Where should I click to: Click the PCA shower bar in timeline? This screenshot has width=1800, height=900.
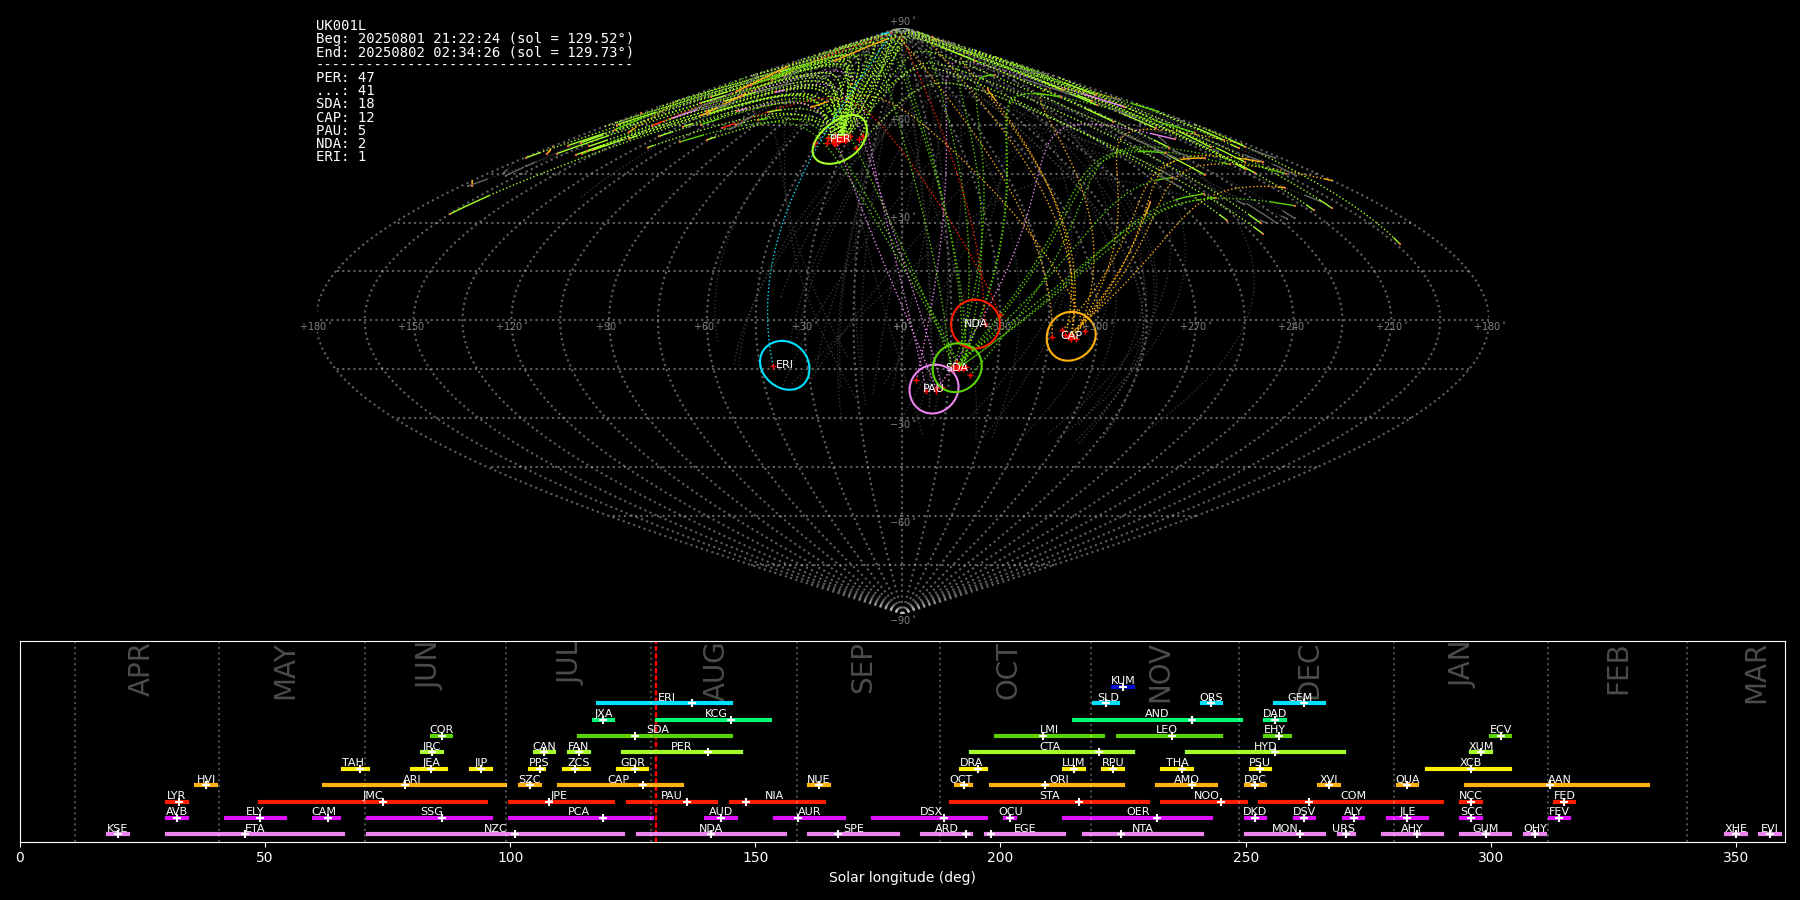pos(580,818)
